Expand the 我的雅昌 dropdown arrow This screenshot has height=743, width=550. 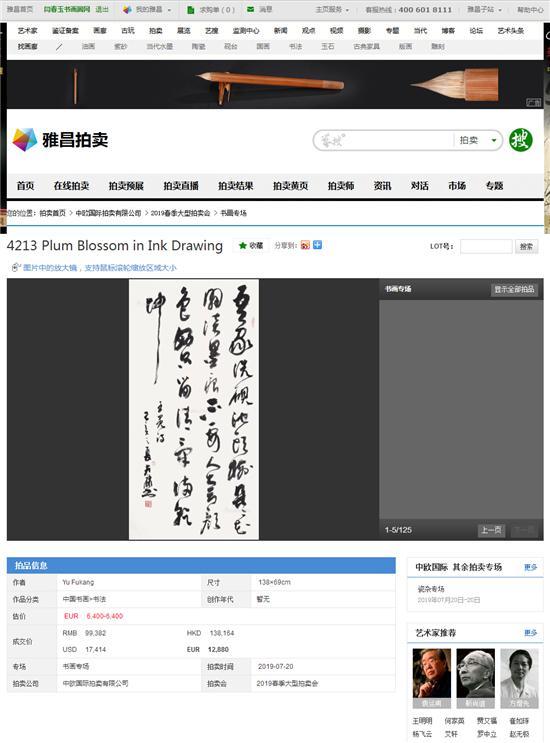(169, 10)
